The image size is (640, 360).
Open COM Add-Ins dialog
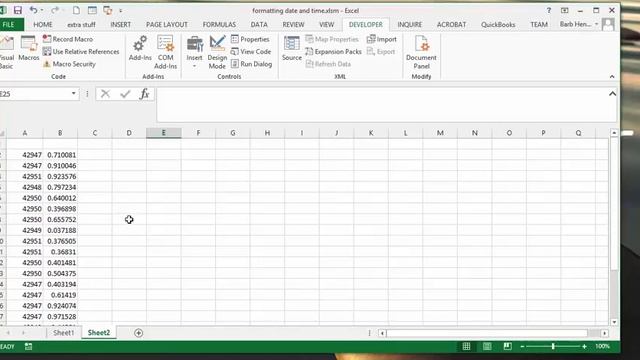click(x=165, y=52)
